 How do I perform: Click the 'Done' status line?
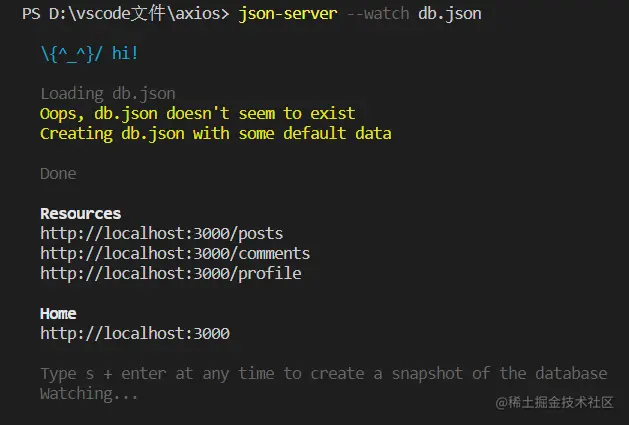[58, 174]
